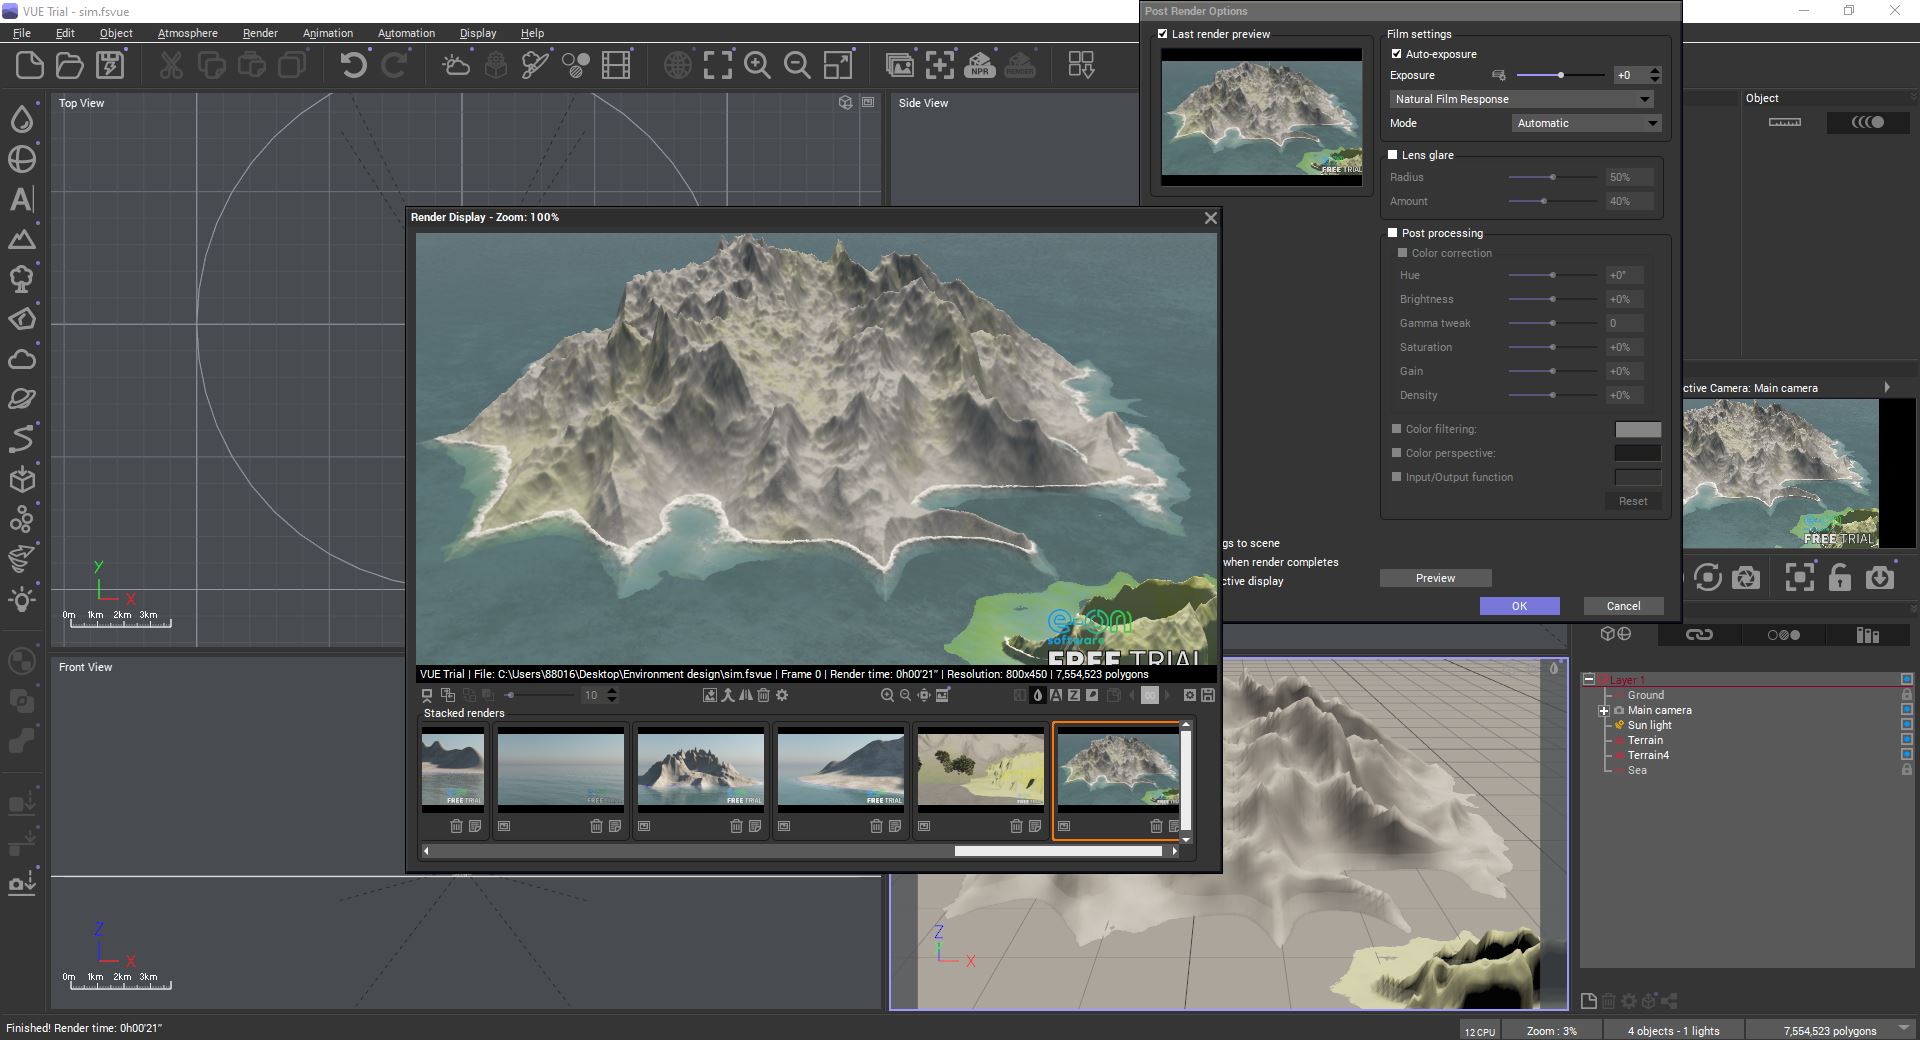Click the Display last render picture icon
The height and width of the screenshot is (1040, 1920).
(x=900, y=66)
